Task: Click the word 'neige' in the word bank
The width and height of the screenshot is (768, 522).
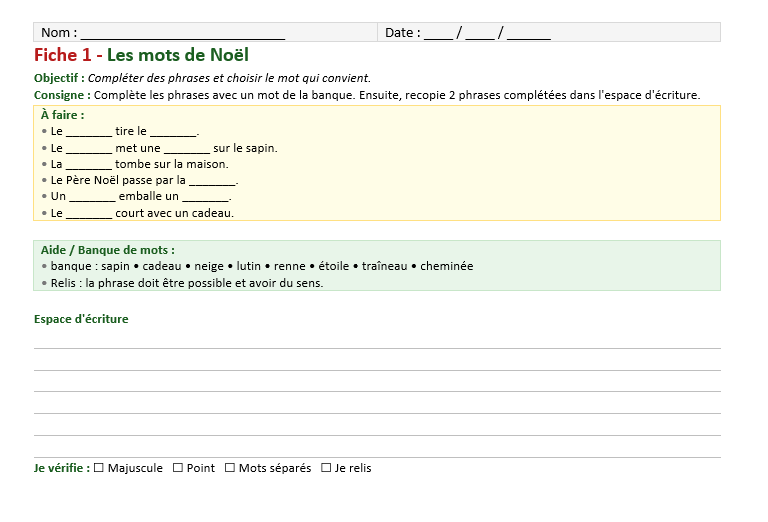Action: pyautogui.click(x=210, y=267)
